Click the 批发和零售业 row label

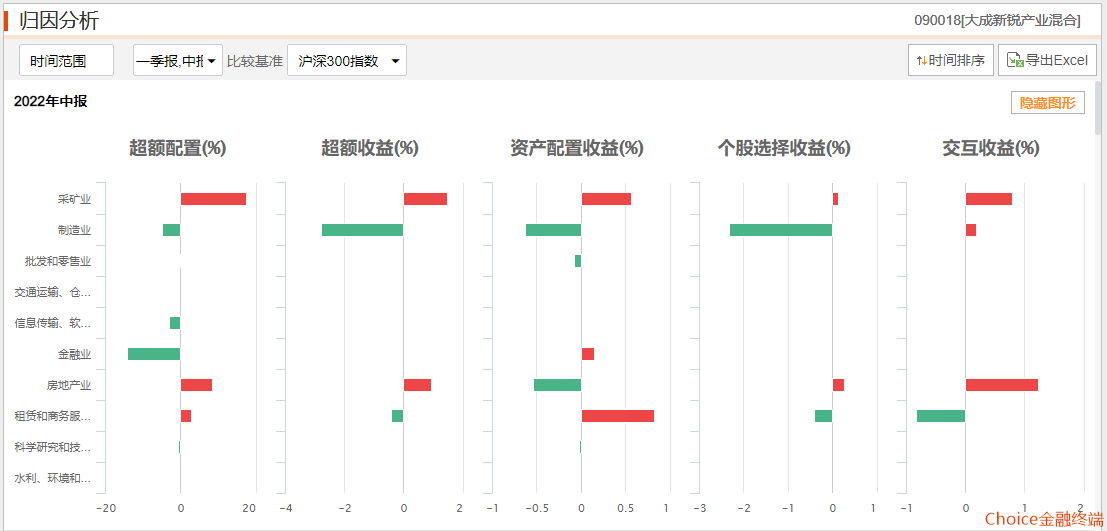(58, 261)
